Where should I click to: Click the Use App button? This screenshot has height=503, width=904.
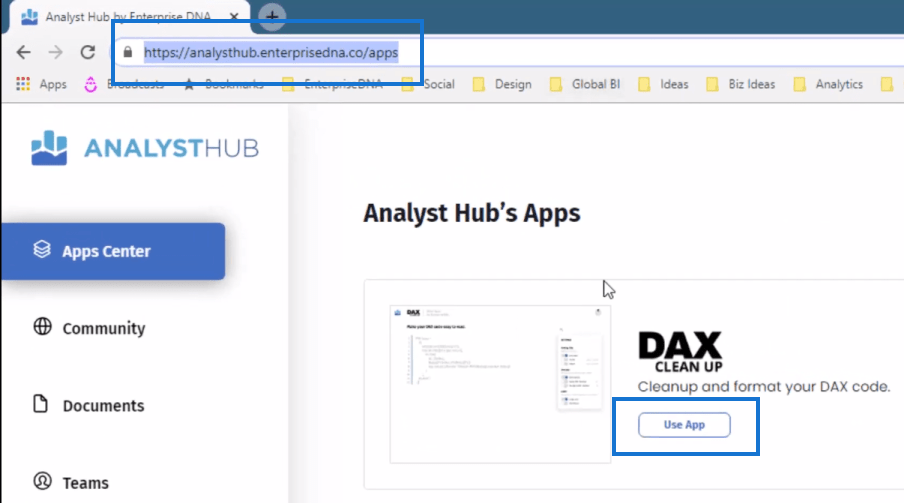(684, 425)
